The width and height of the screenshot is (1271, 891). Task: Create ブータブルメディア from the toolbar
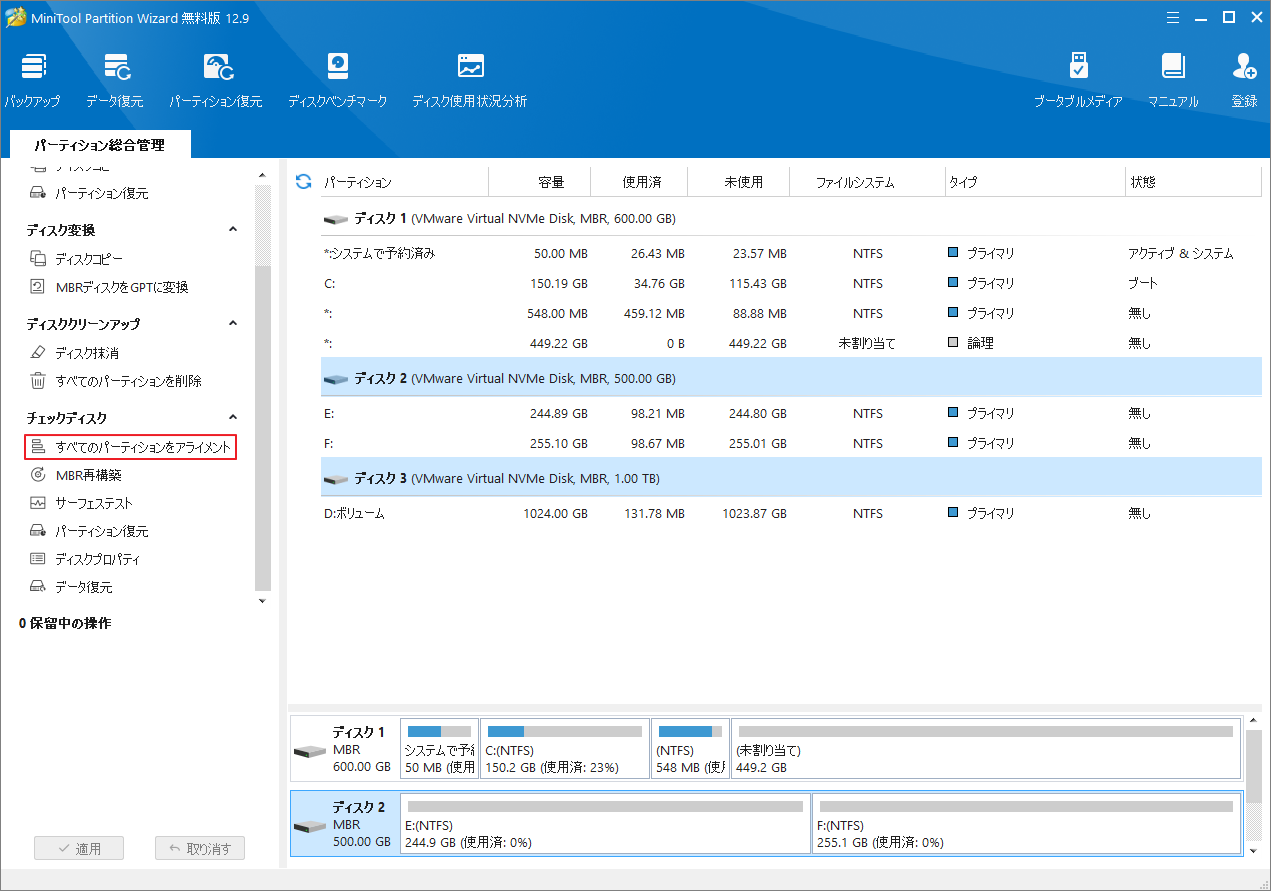(1078, 80)
